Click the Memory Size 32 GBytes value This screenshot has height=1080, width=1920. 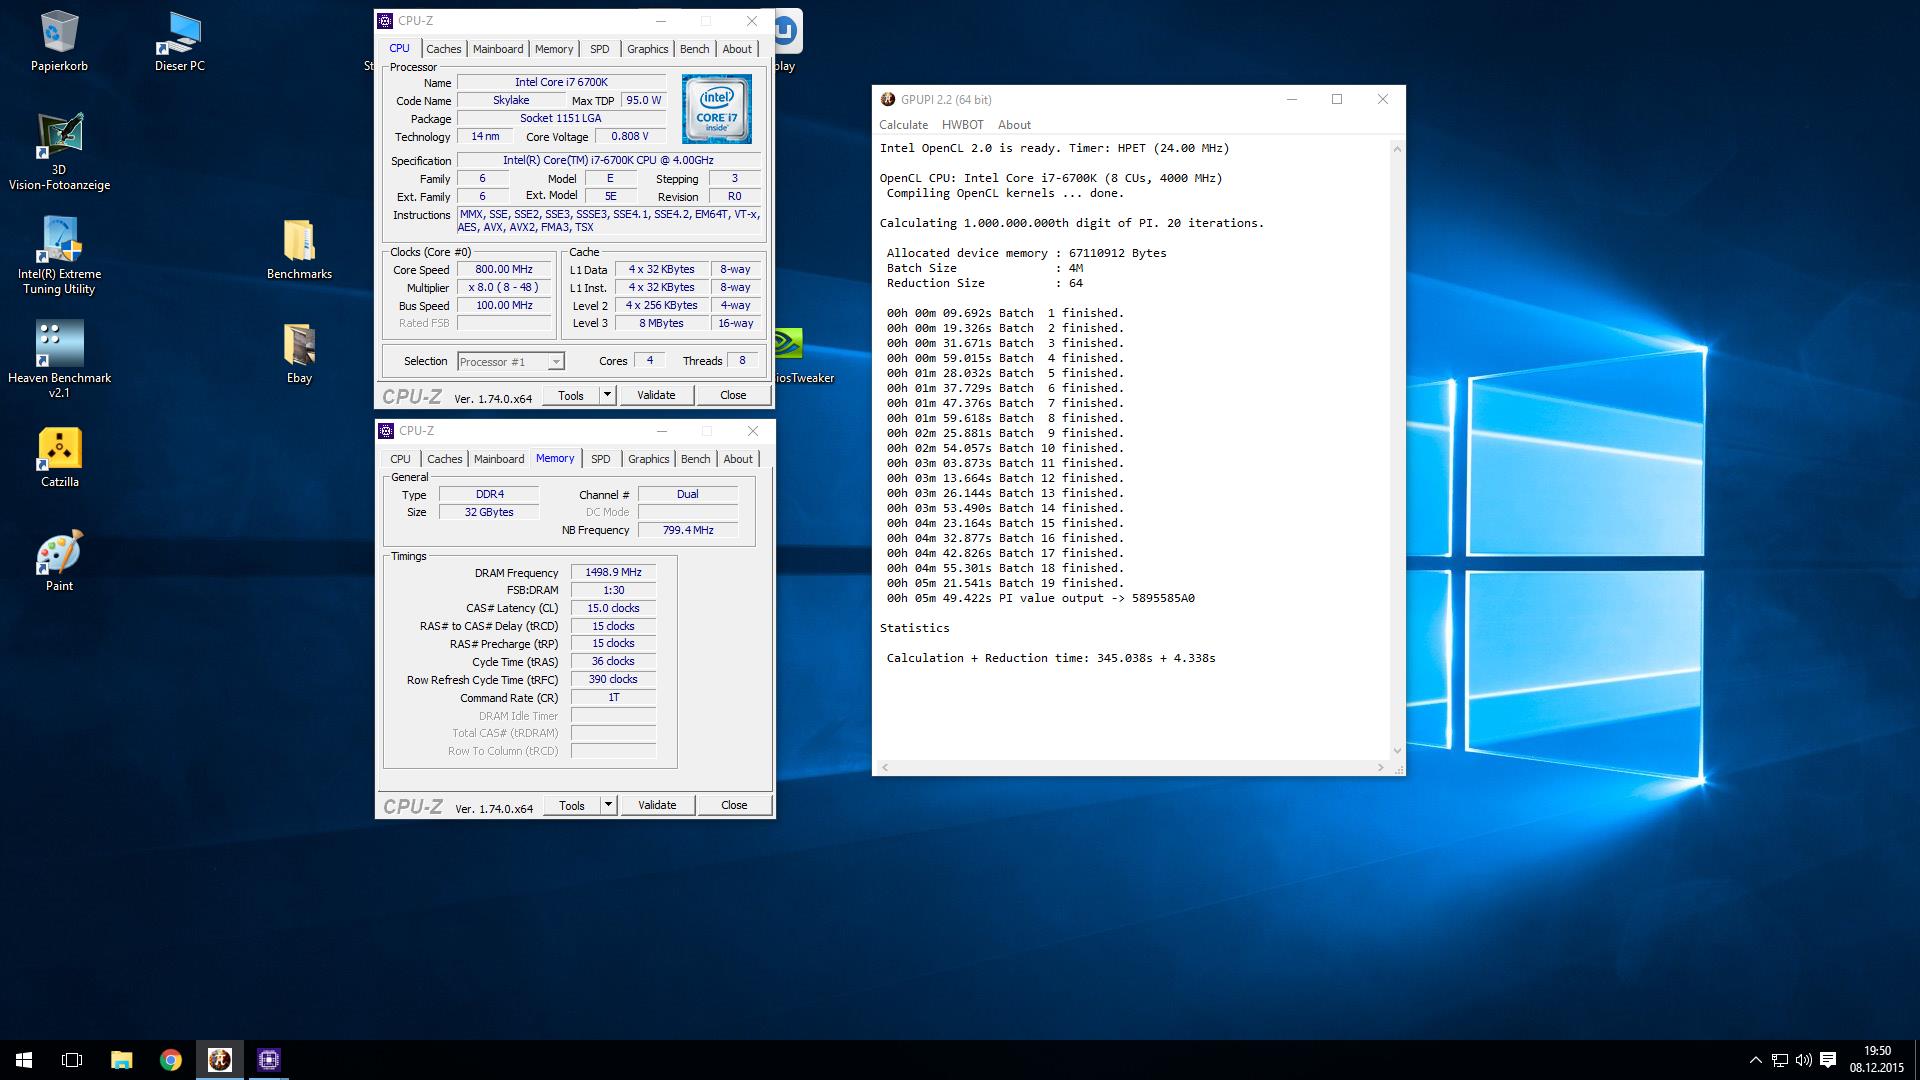(489, 512)
